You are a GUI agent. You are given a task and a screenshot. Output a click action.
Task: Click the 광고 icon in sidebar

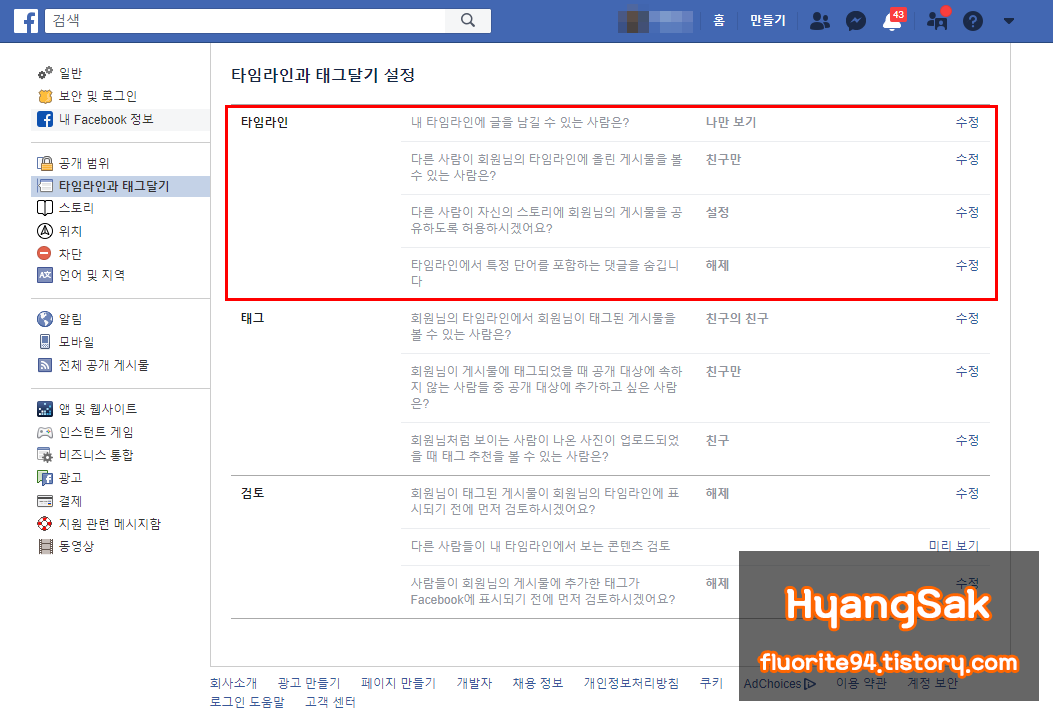[x=45, y=478]
